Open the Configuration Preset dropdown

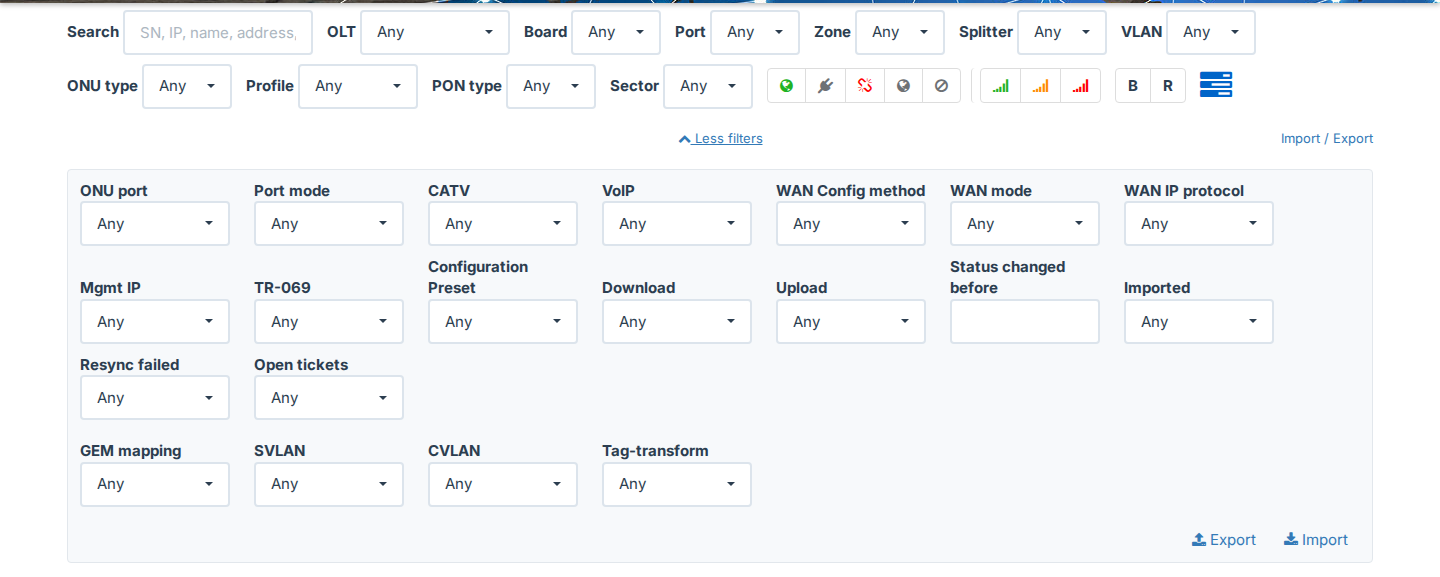pos(503,322)
